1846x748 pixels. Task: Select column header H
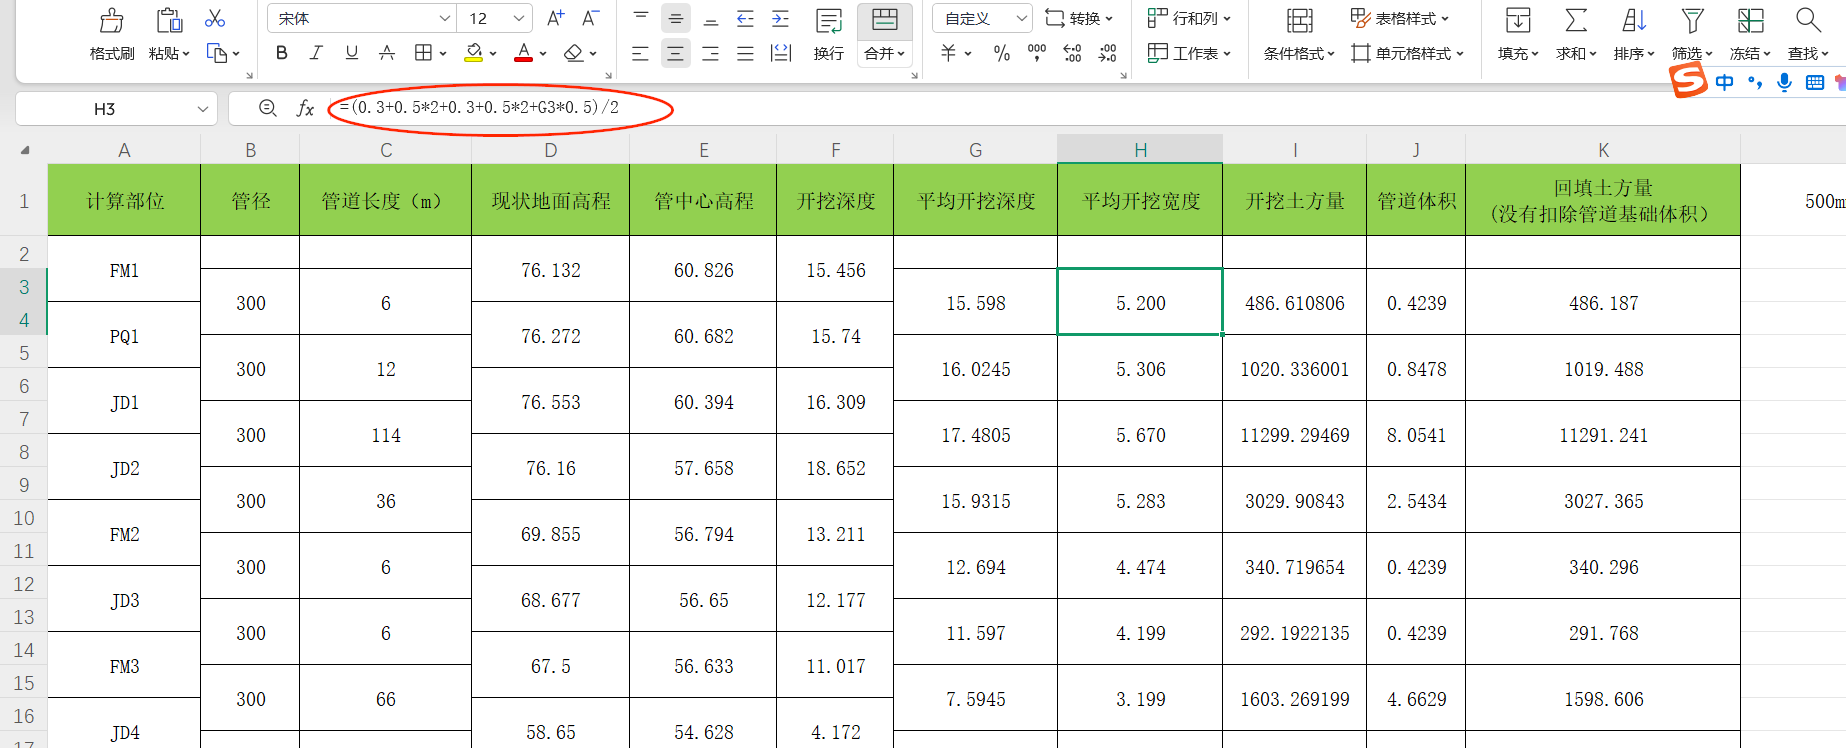tap(1140, 149)
